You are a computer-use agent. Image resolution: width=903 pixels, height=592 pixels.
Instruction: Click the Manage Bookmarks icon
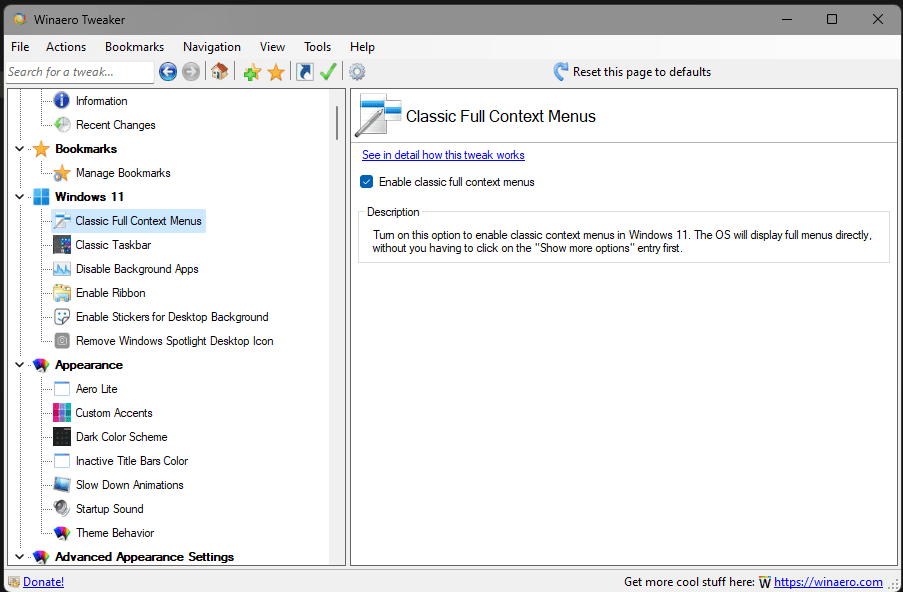(x=62, y=173)
